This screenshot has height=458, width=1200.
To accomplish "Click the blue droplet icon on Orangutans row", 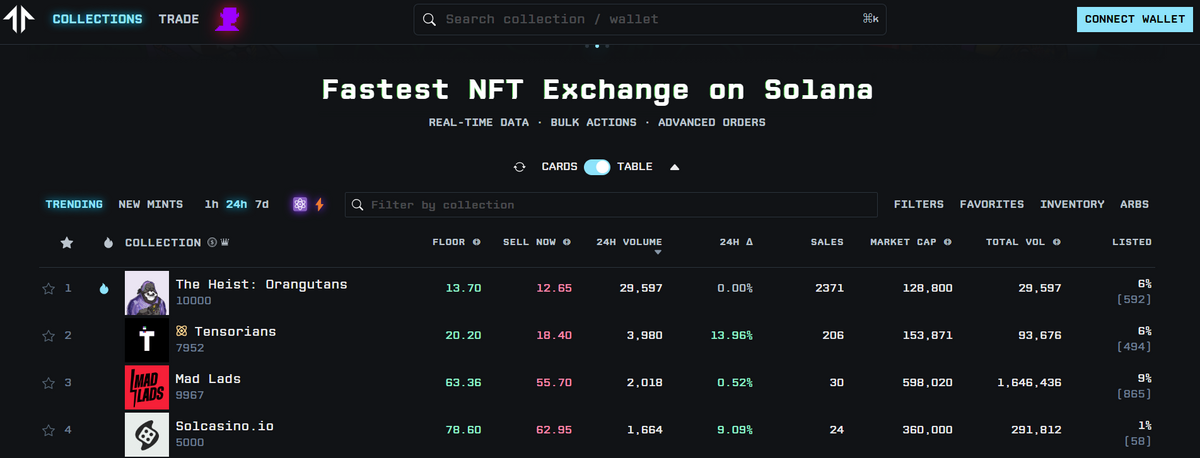I will click(x=103, y=289).
